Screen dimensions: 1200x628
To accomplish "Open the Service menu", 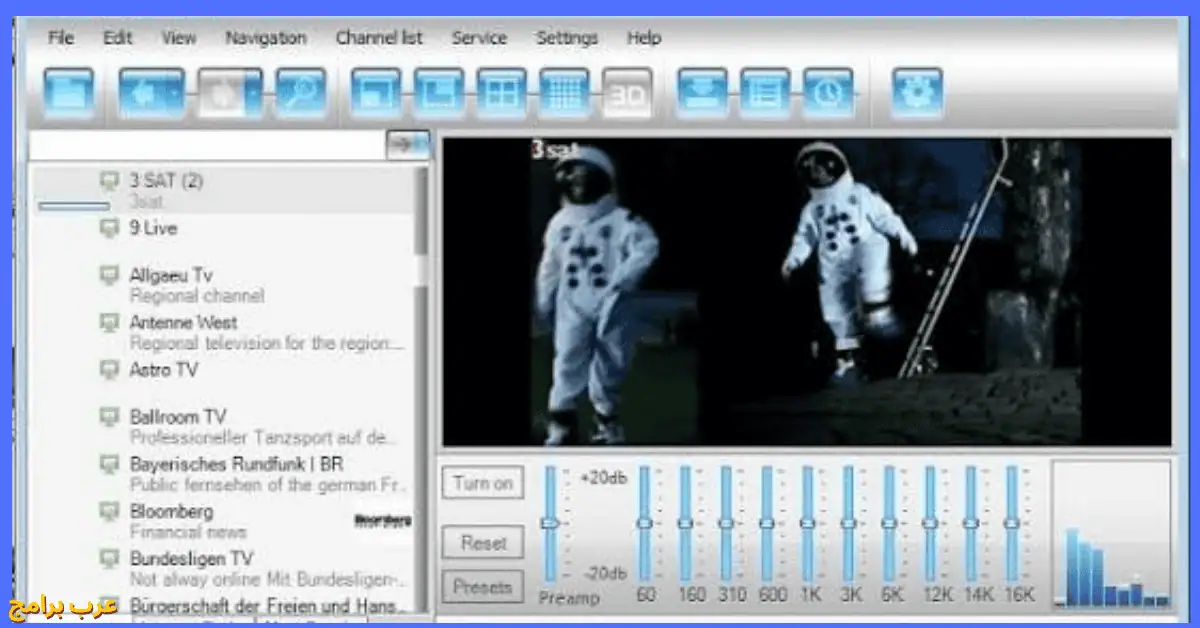I will tap(479, 38).
